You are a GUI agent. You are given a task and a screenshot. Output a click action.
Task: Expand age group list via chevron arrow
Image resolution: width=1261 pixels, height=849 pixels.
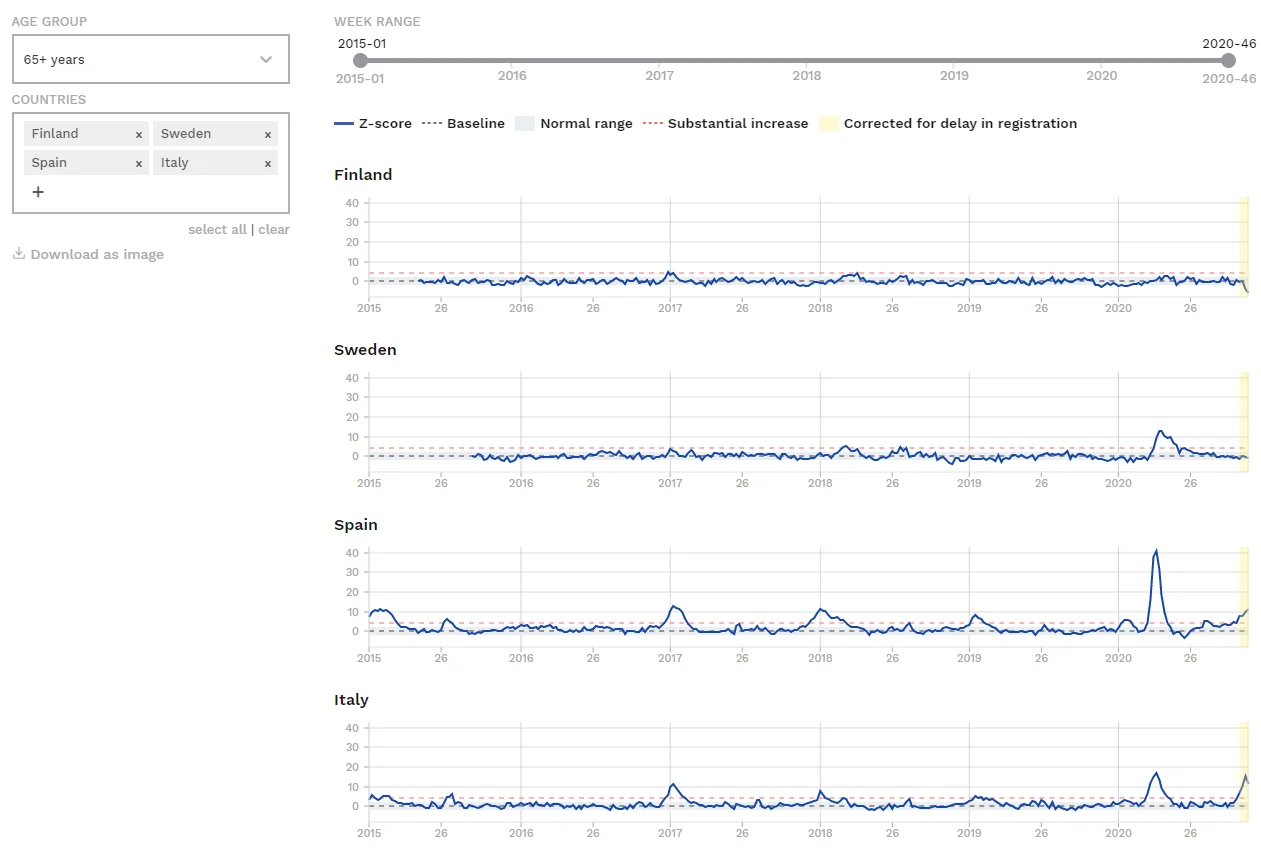tap(266, 60)
